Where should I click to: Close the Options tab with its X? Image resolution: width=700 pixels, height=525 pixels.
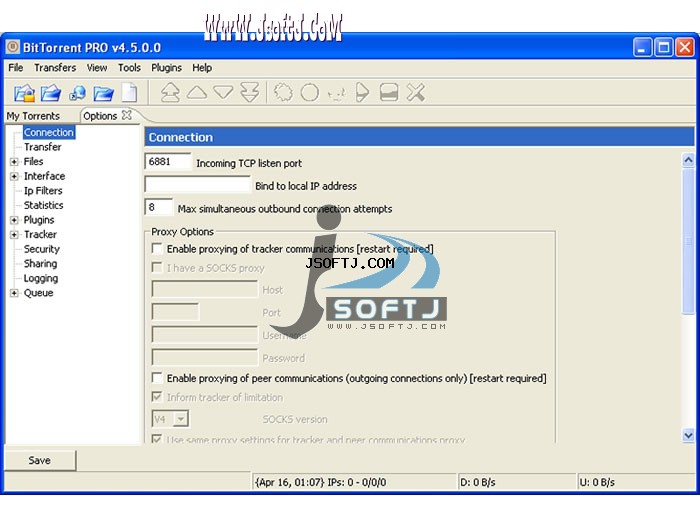click(x=127, y=115)
